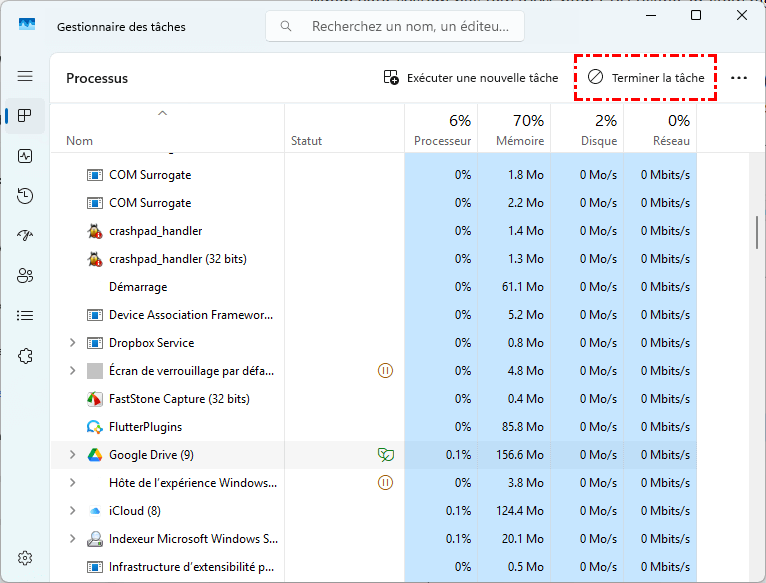This screenshot has height=583, width=766.
Task: Open the three-dots more options menu
Action: (739, 78)
